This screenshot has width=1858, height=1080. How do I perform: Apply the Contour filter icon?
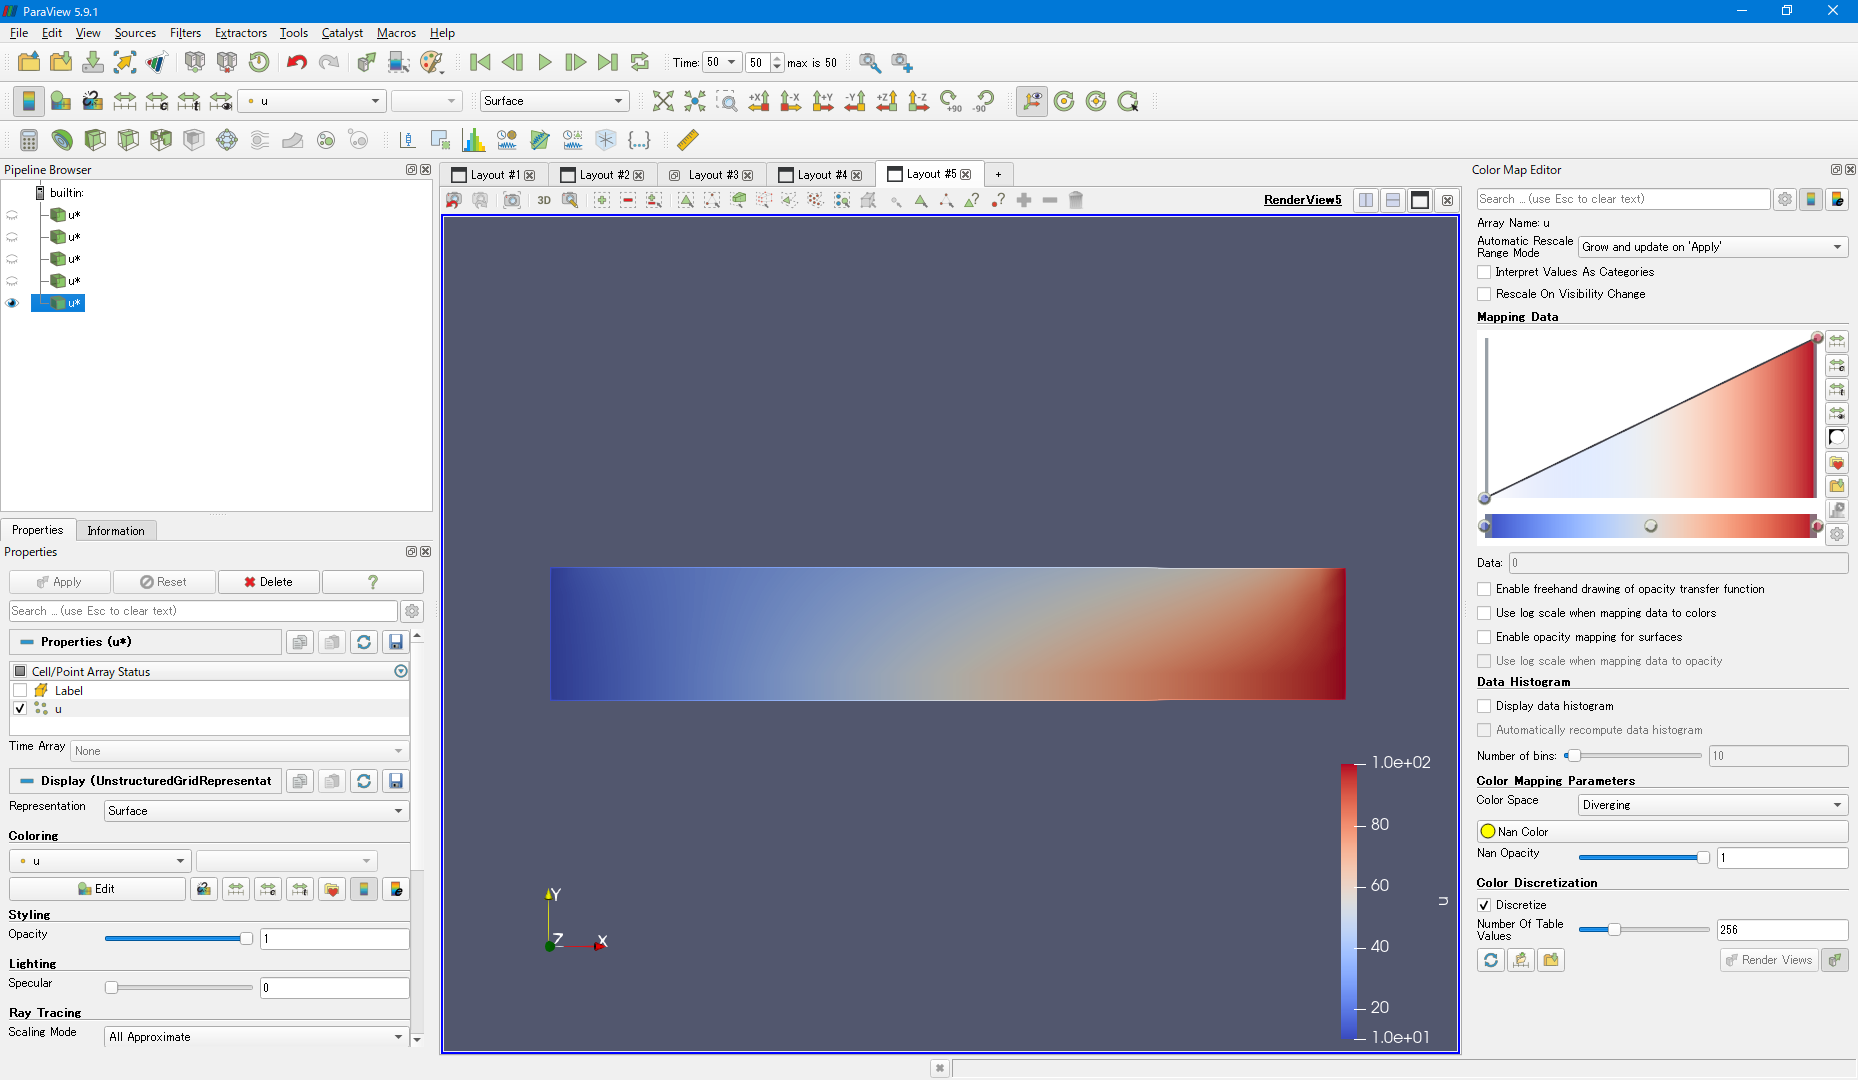62,140
